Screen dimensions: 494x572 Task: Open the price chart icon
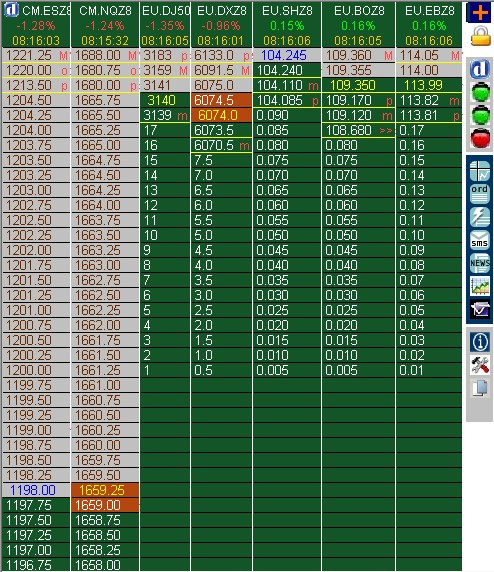click(x=479, y=286)
